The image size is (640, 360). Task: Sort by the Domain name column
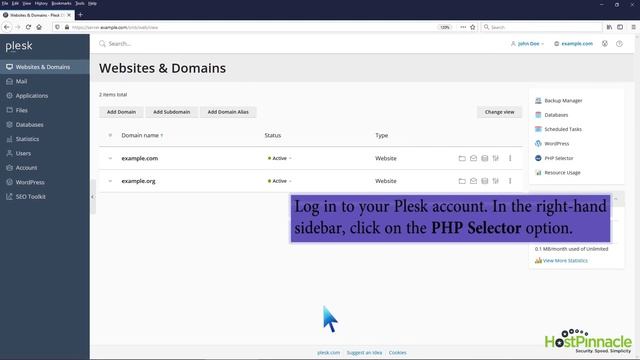142,135
